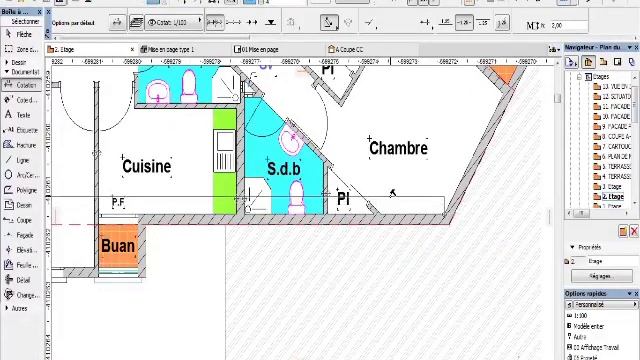This screenshot has width=640, height=360.
Task: Open the Navigateur panel options arrow
Action: tap(629, 48)
